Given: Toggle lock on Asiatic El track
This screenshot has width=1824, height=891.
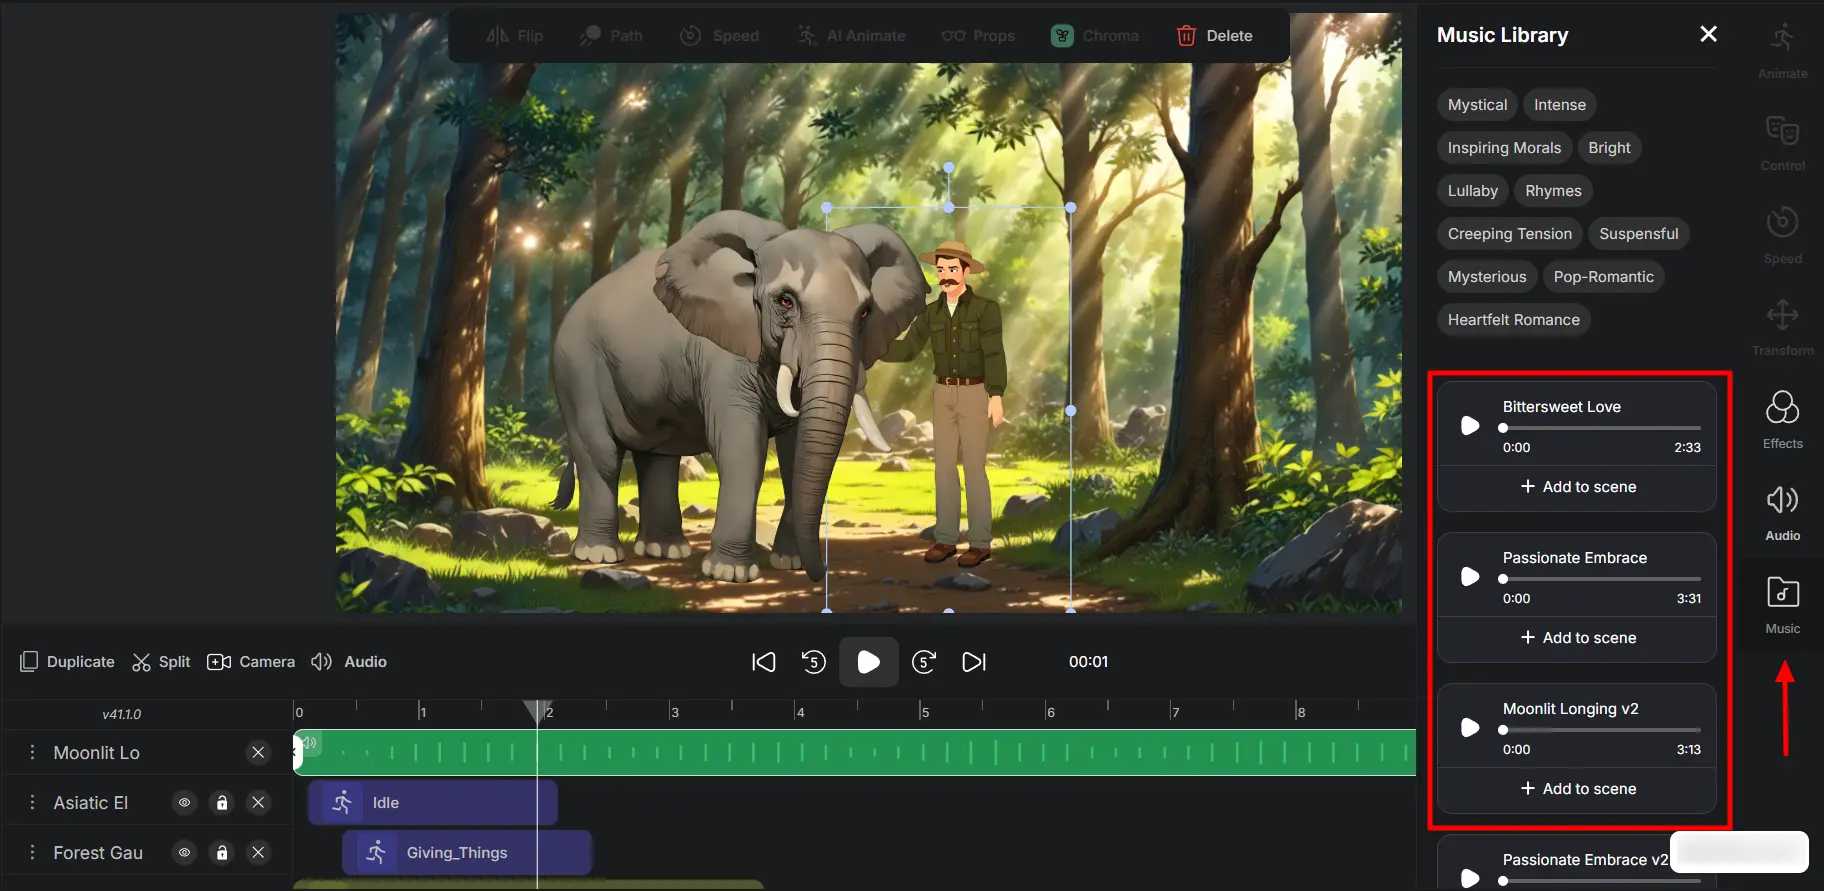Looking at the screenshot, I should pos(222,802).
